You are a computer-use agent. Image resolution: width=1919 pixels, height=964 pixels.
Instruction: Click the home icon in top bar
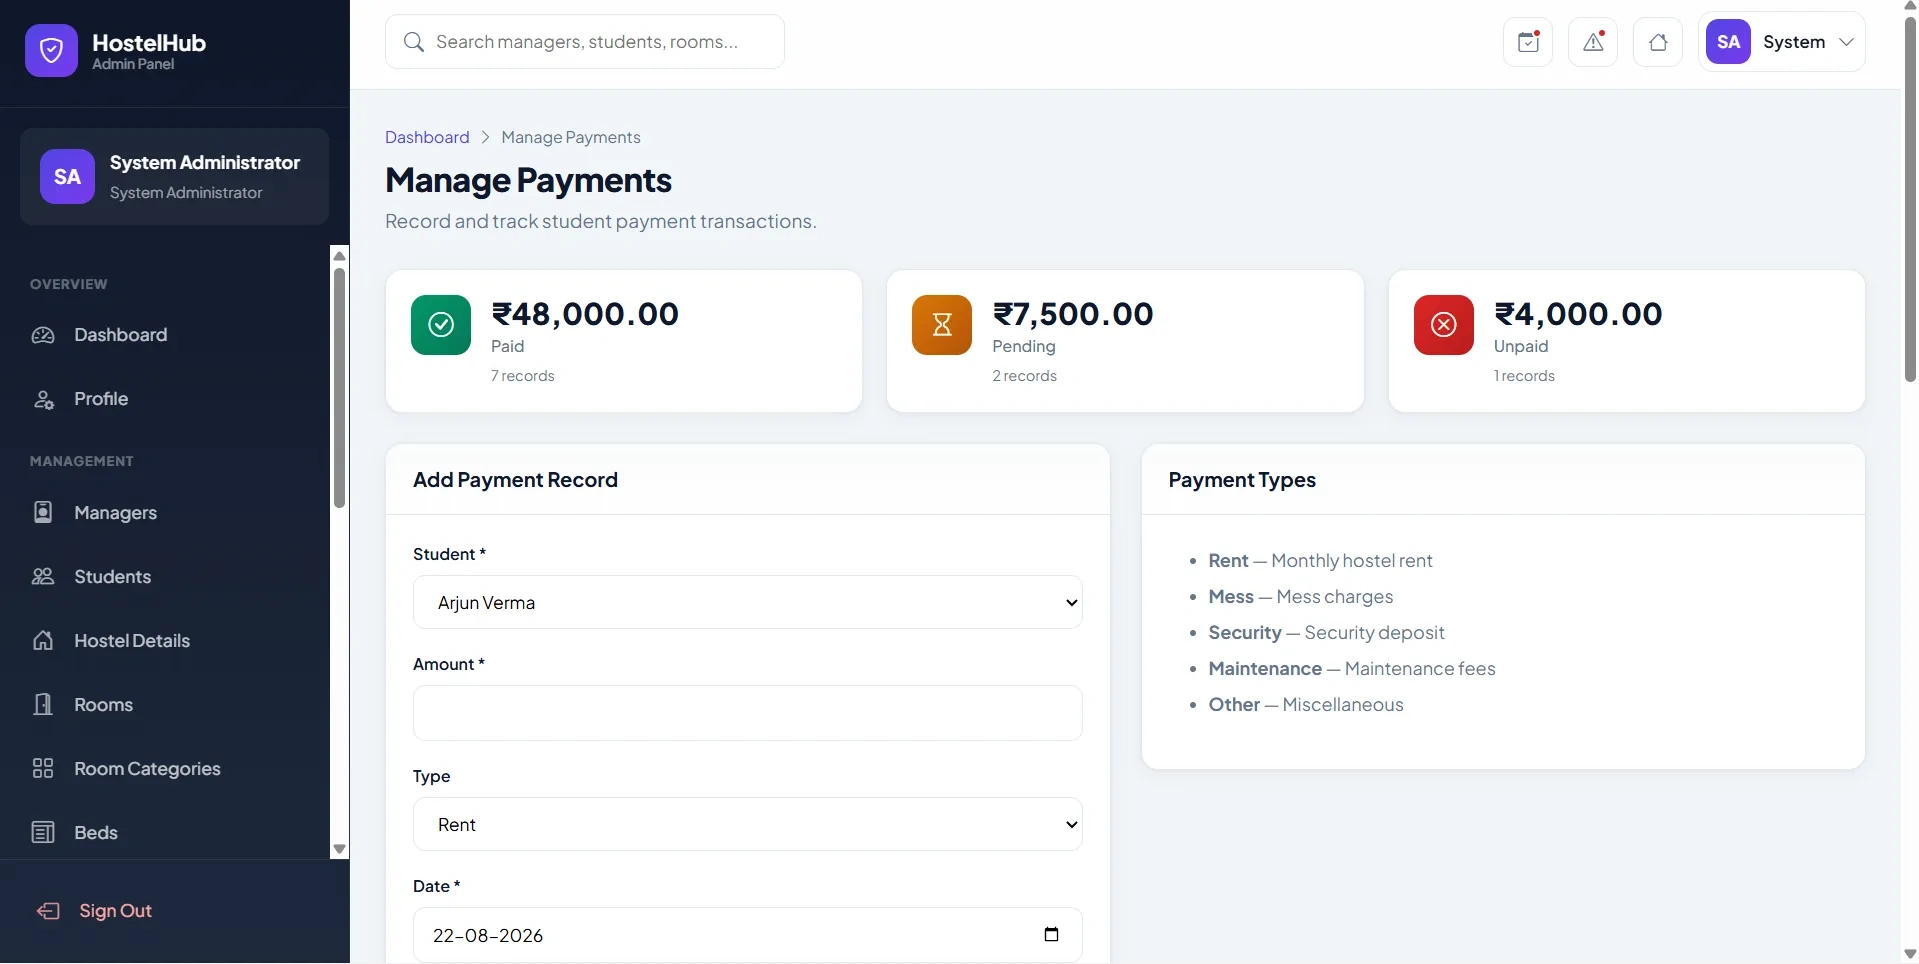(x=1657, y=42)
